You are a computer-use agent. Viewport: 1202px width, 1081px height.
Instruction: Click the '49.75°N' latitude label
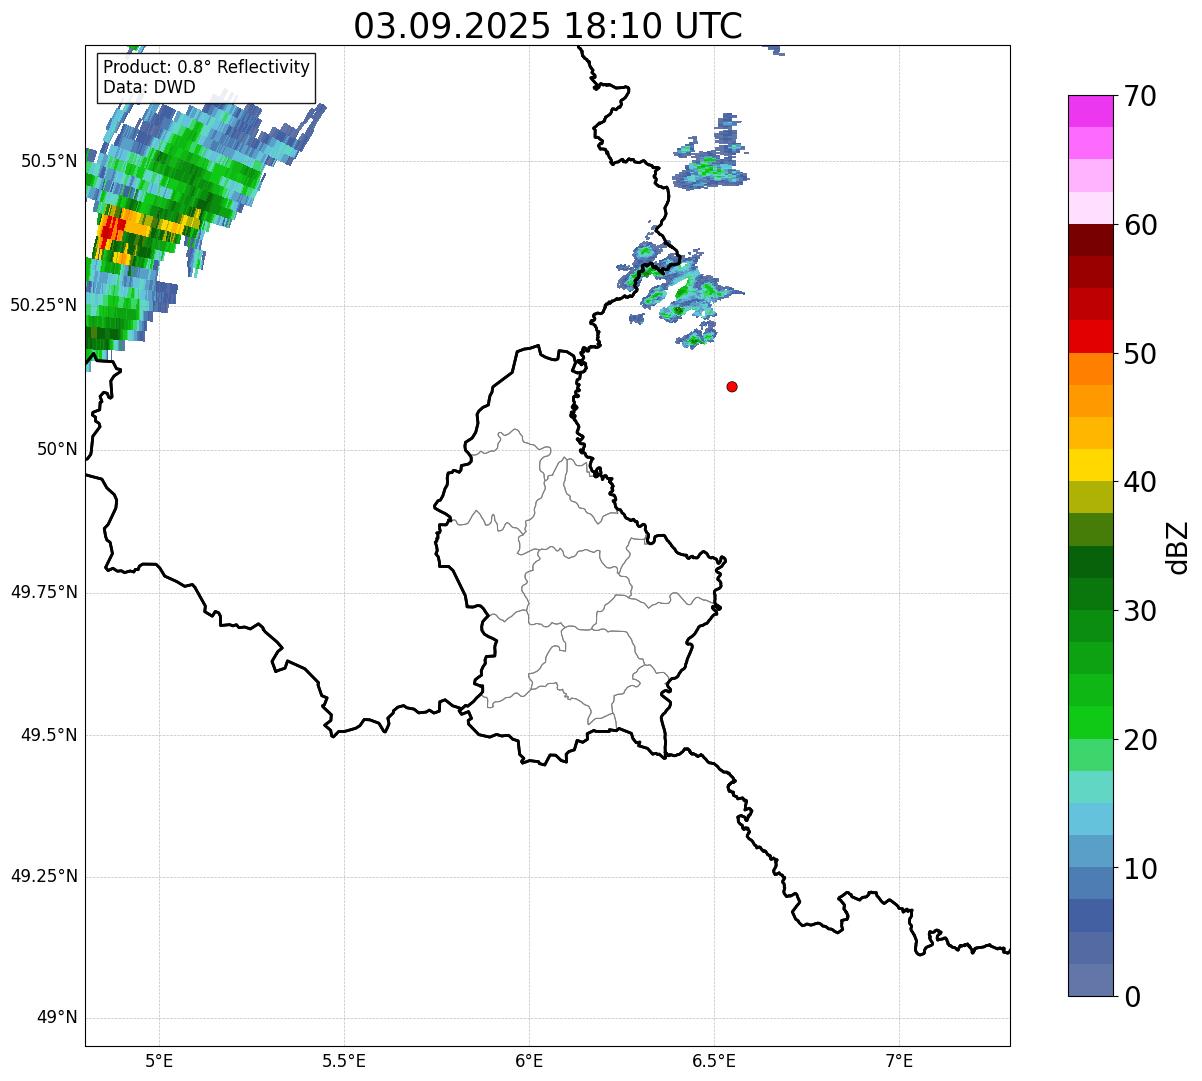point(44,592)
